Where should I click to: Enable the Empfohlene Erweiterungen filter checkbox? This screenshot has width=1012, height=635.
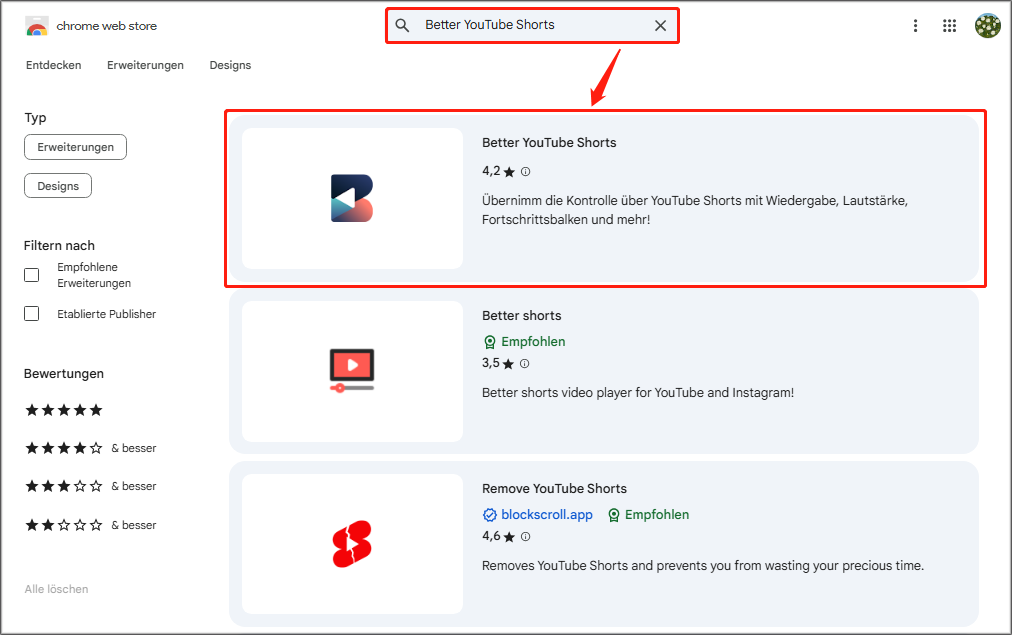(31, 274)
